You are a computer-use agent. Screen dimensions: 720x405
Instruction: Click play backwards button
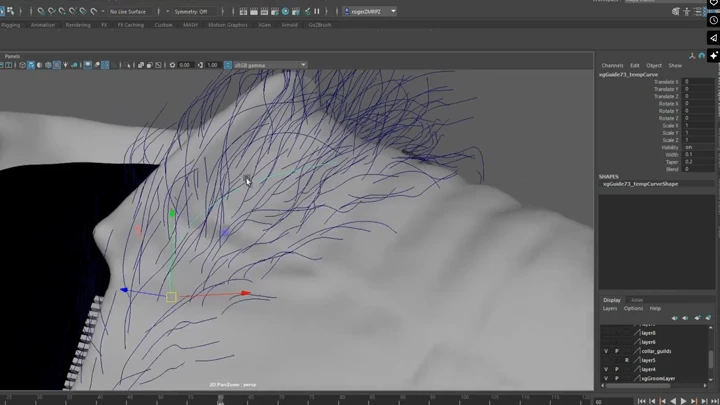tap(673, 401)
